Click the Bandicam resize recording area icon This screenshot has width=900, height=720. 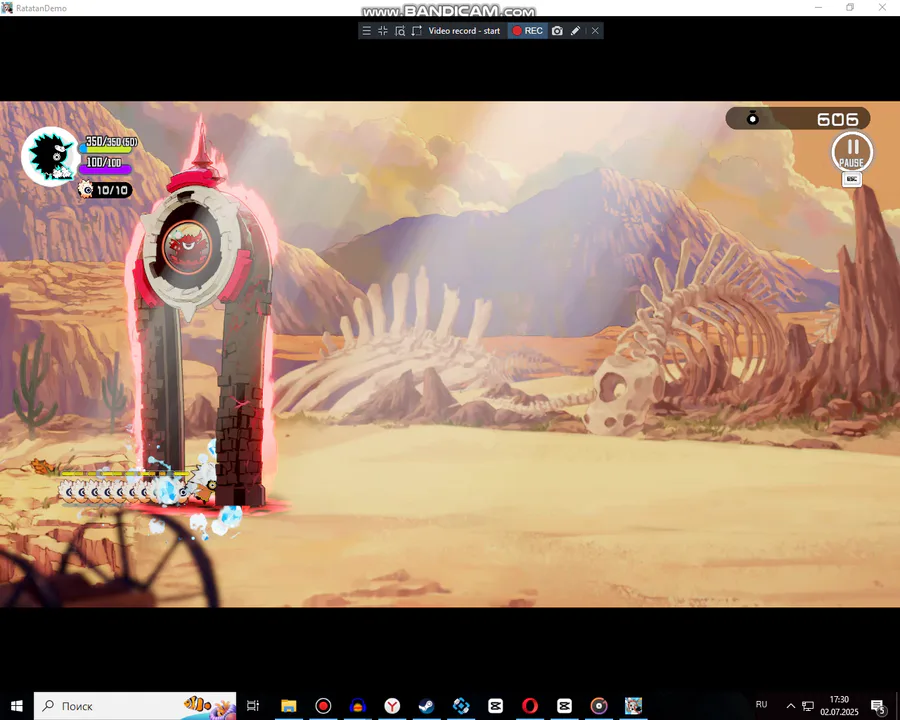point(417,31)
